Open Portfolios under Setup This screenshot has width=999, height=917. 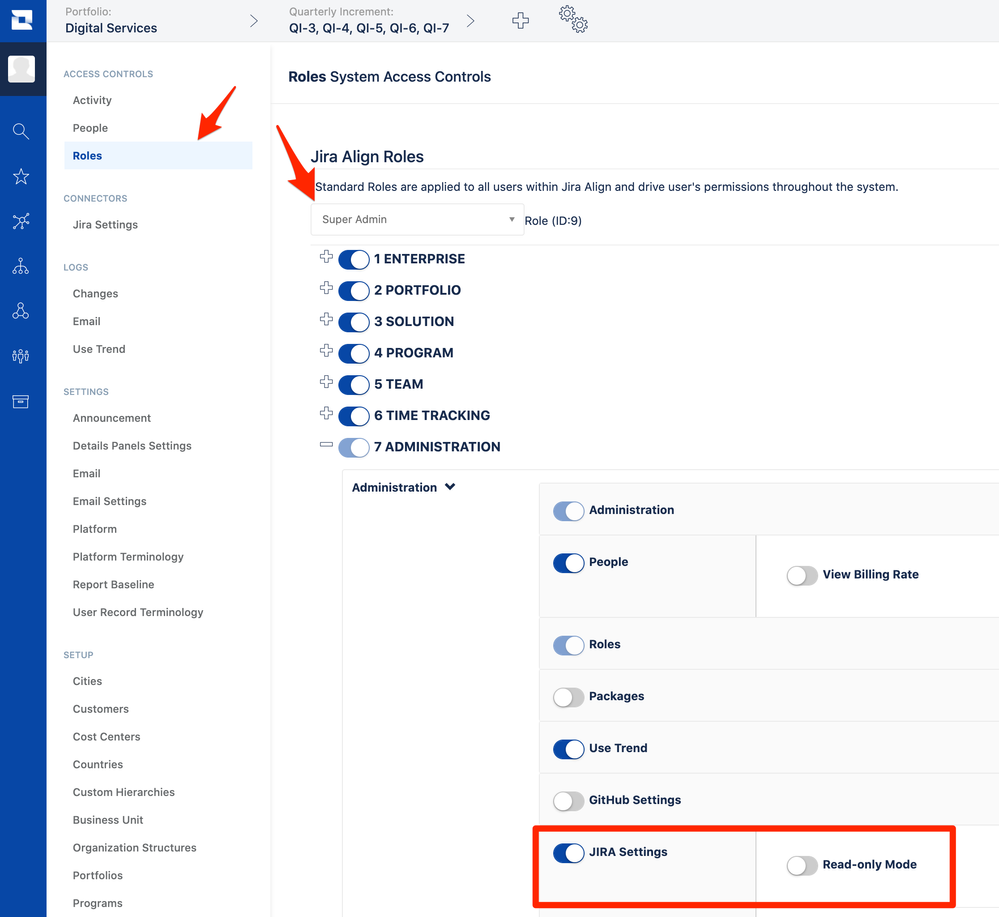(97, 876)
